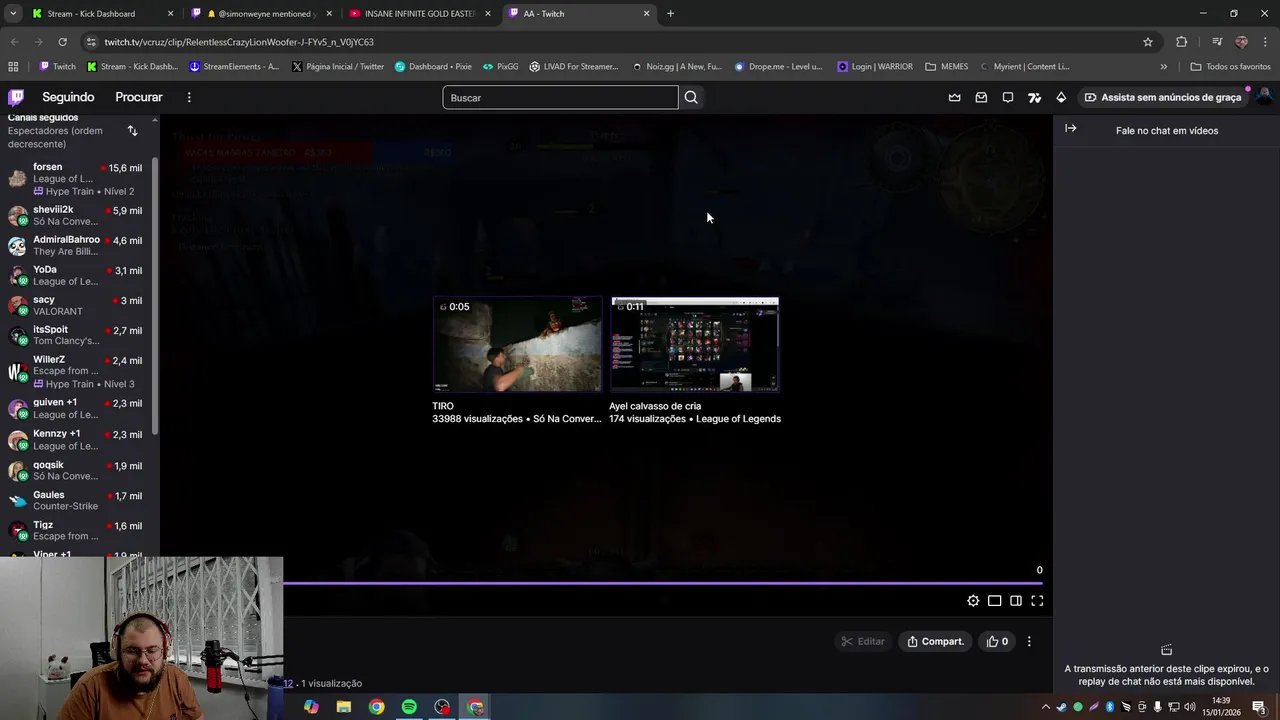Open player settings gear

pyautogui.click(x=973, y=601)
